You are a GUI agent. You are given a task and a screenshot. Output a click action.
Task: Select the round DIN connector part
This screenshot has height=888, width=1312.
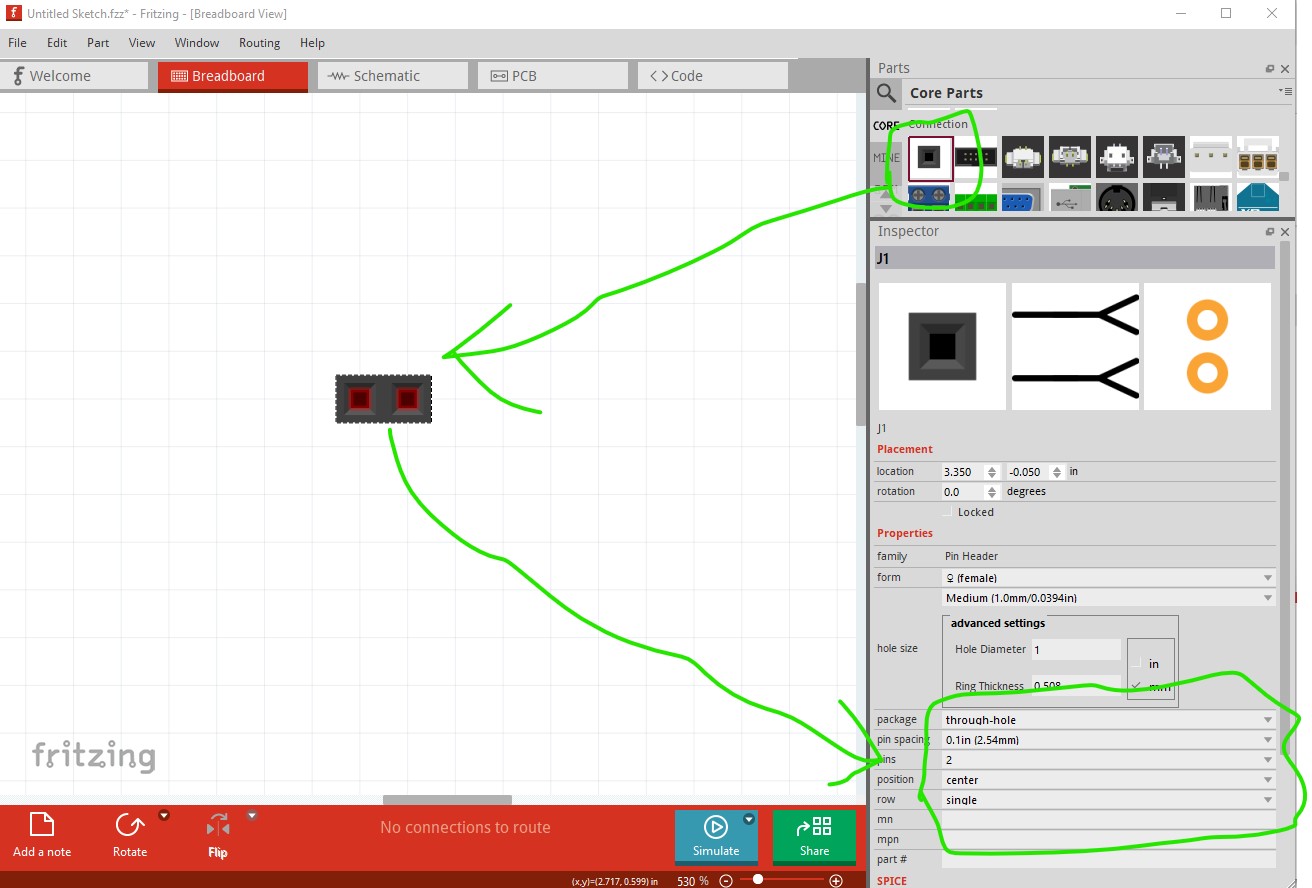[x=1117, y=197]
